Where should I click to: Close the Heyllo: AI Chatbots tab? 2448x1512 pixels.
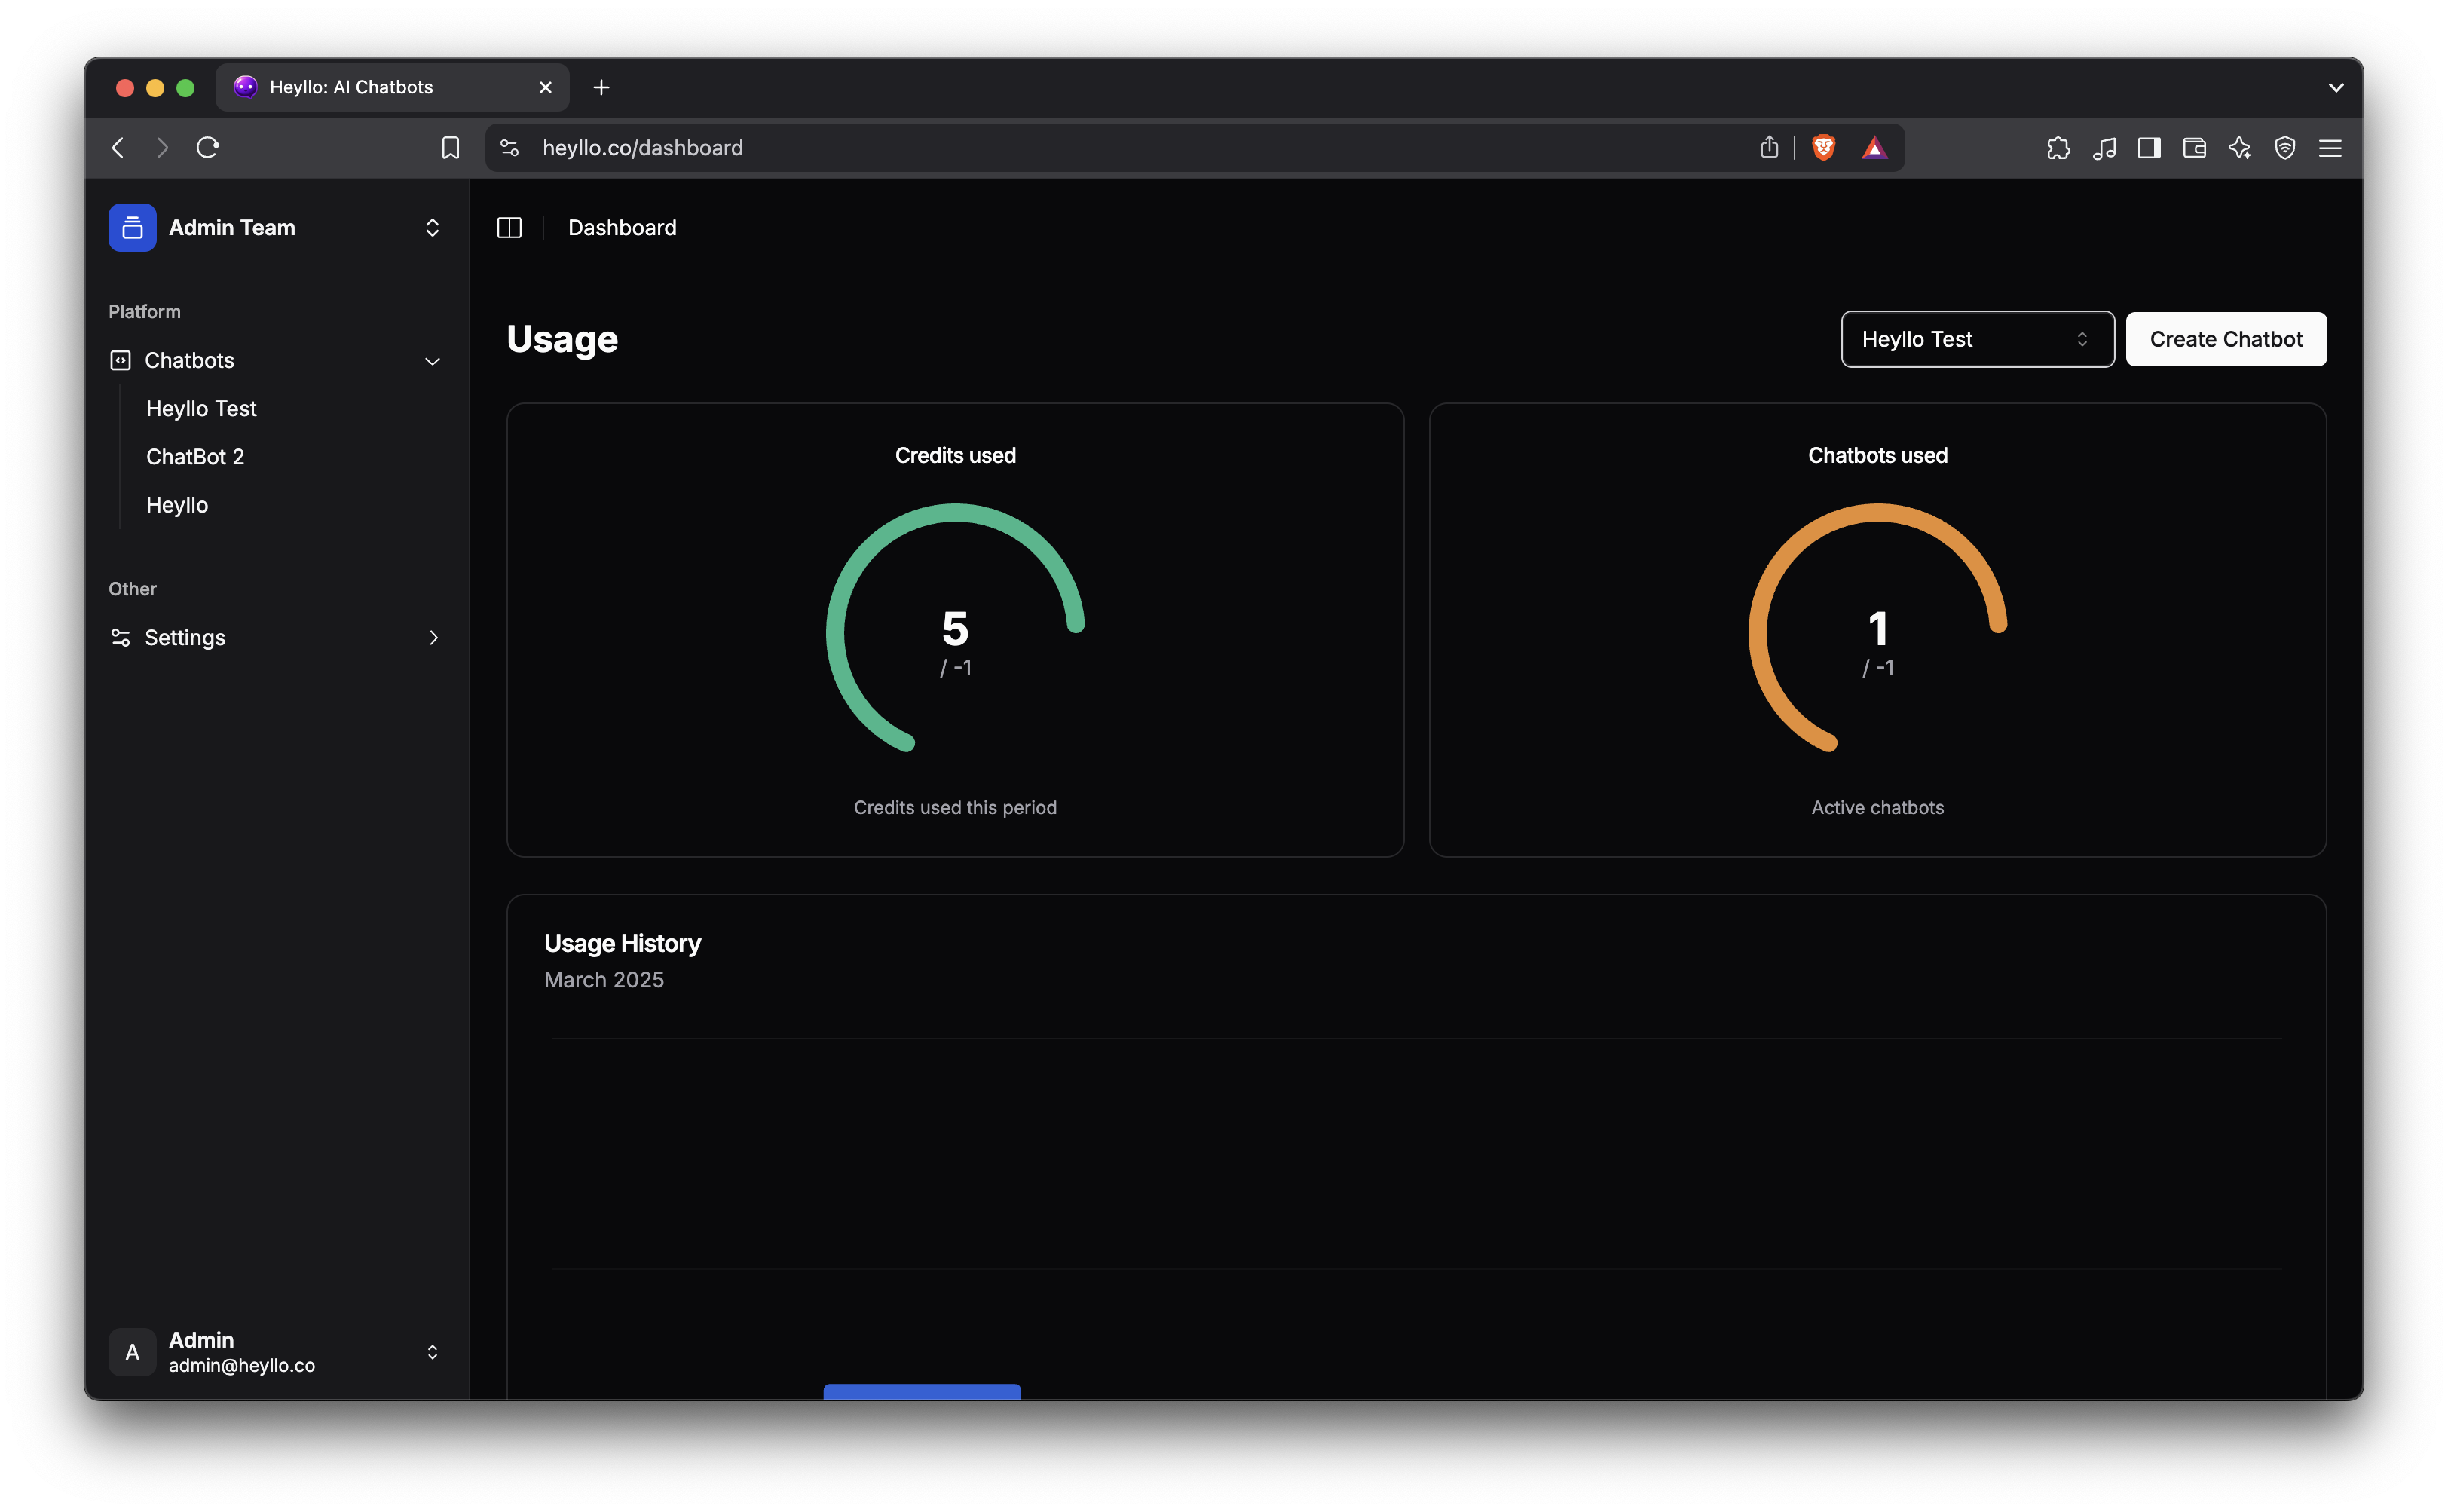point(545,87)
